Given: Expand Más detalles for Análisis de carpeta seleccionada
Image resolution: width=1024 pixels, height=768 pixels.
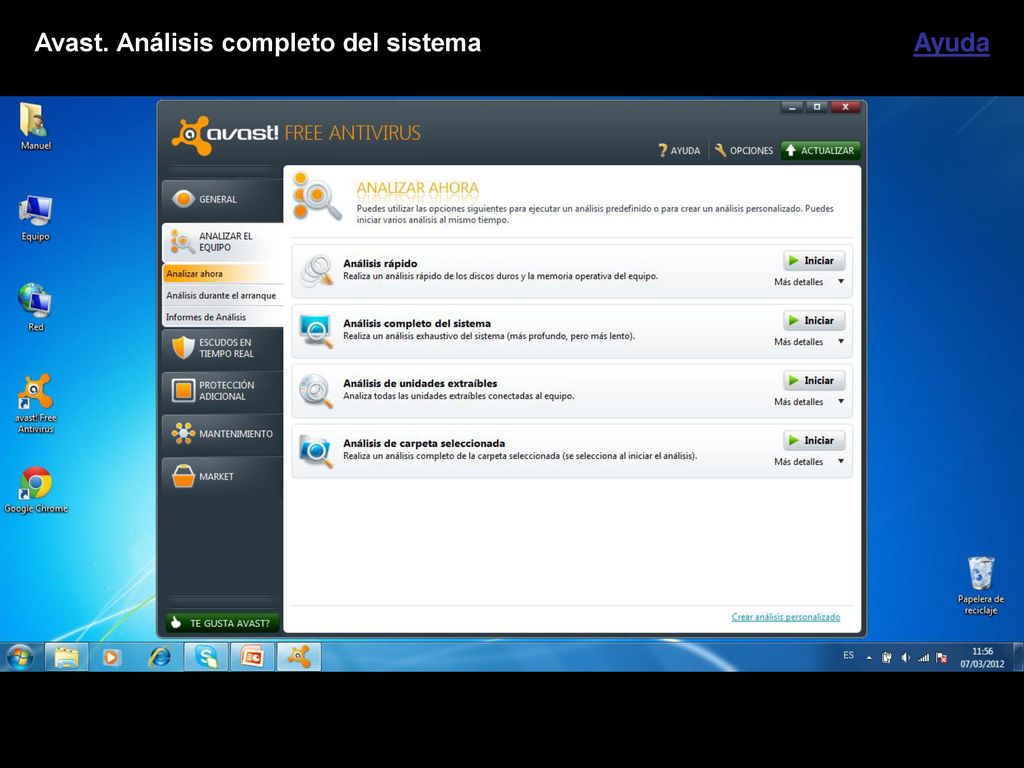Looking at the screenshot, I should coord(809,462).
